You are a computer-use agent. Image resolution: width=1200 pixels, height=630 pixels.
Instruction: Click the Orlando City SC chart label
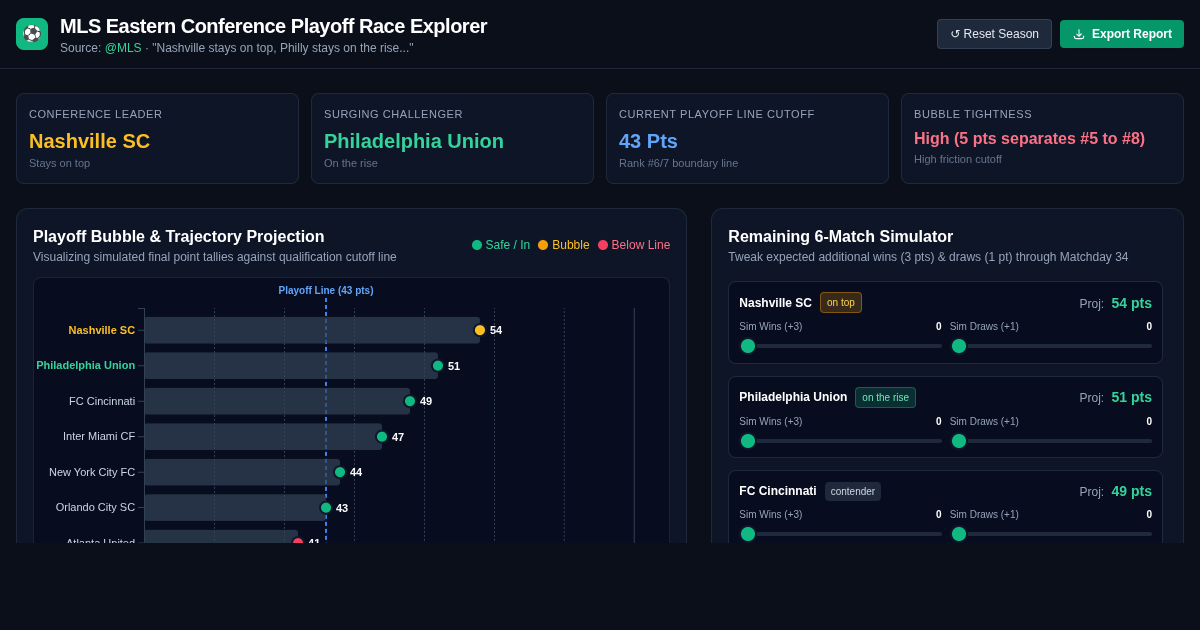(95, 507)
